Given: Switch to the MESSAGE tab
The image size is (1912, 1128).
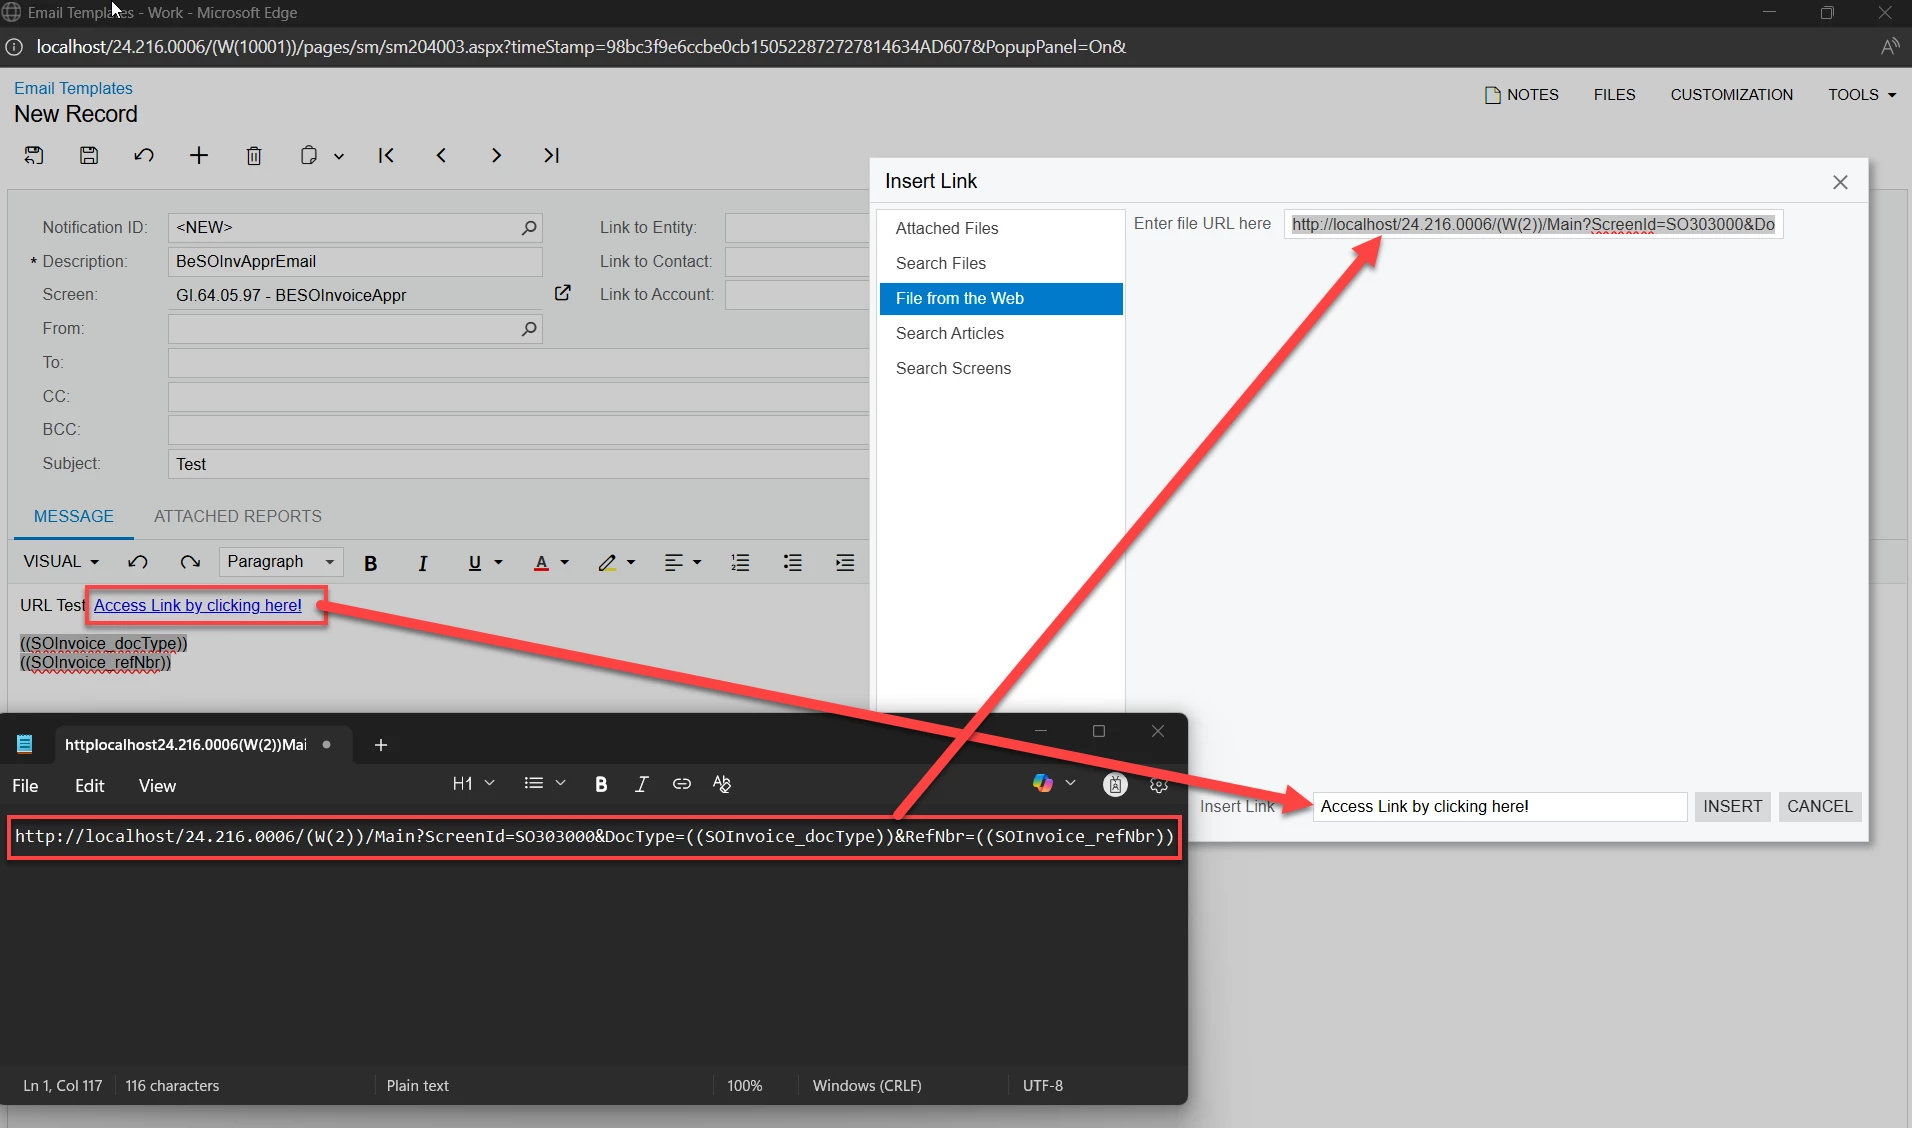Looking at the screenshot, I should point(74,517).
